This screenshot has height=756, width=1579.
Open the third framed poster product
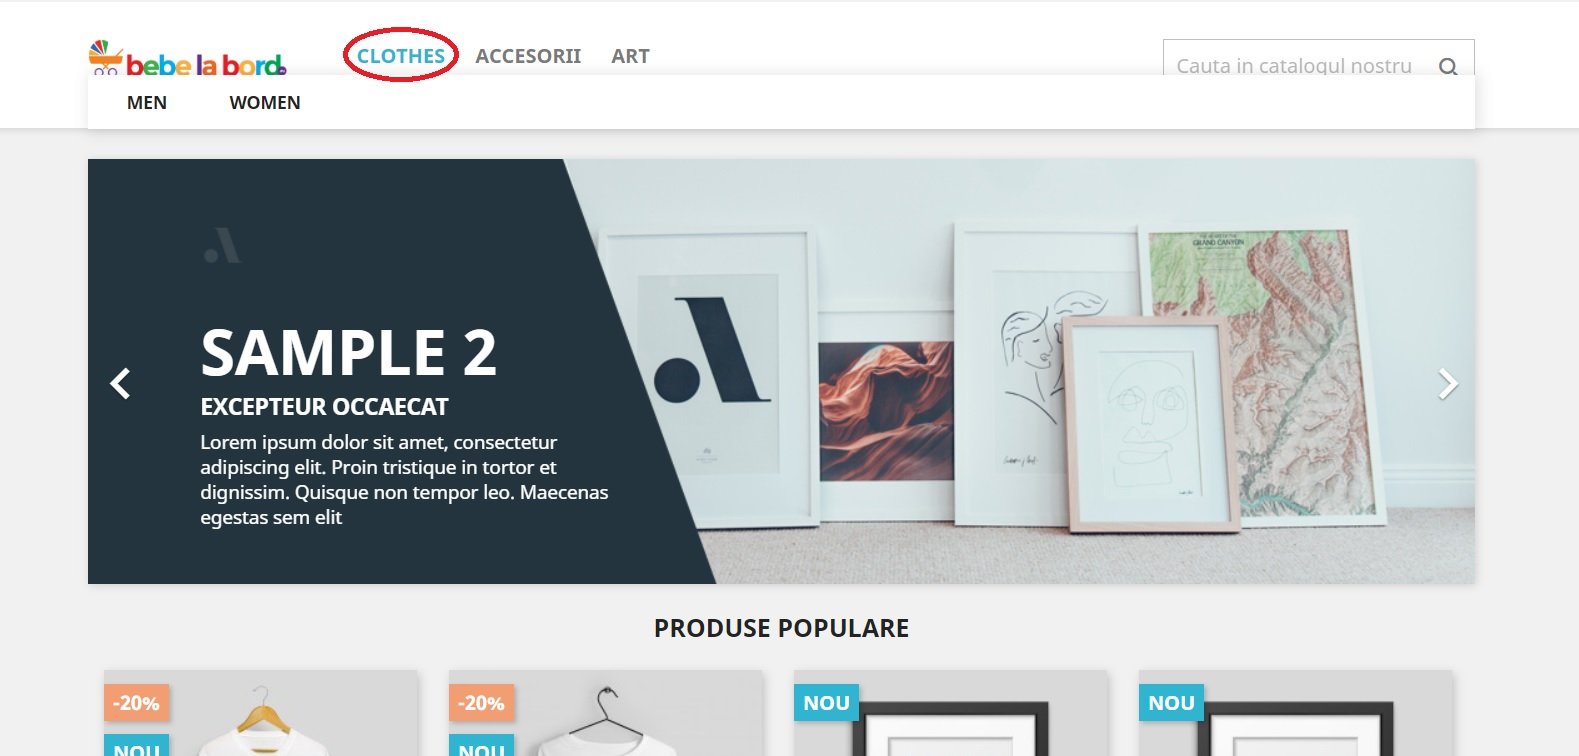pyautogui.click(x=951, y=713)
